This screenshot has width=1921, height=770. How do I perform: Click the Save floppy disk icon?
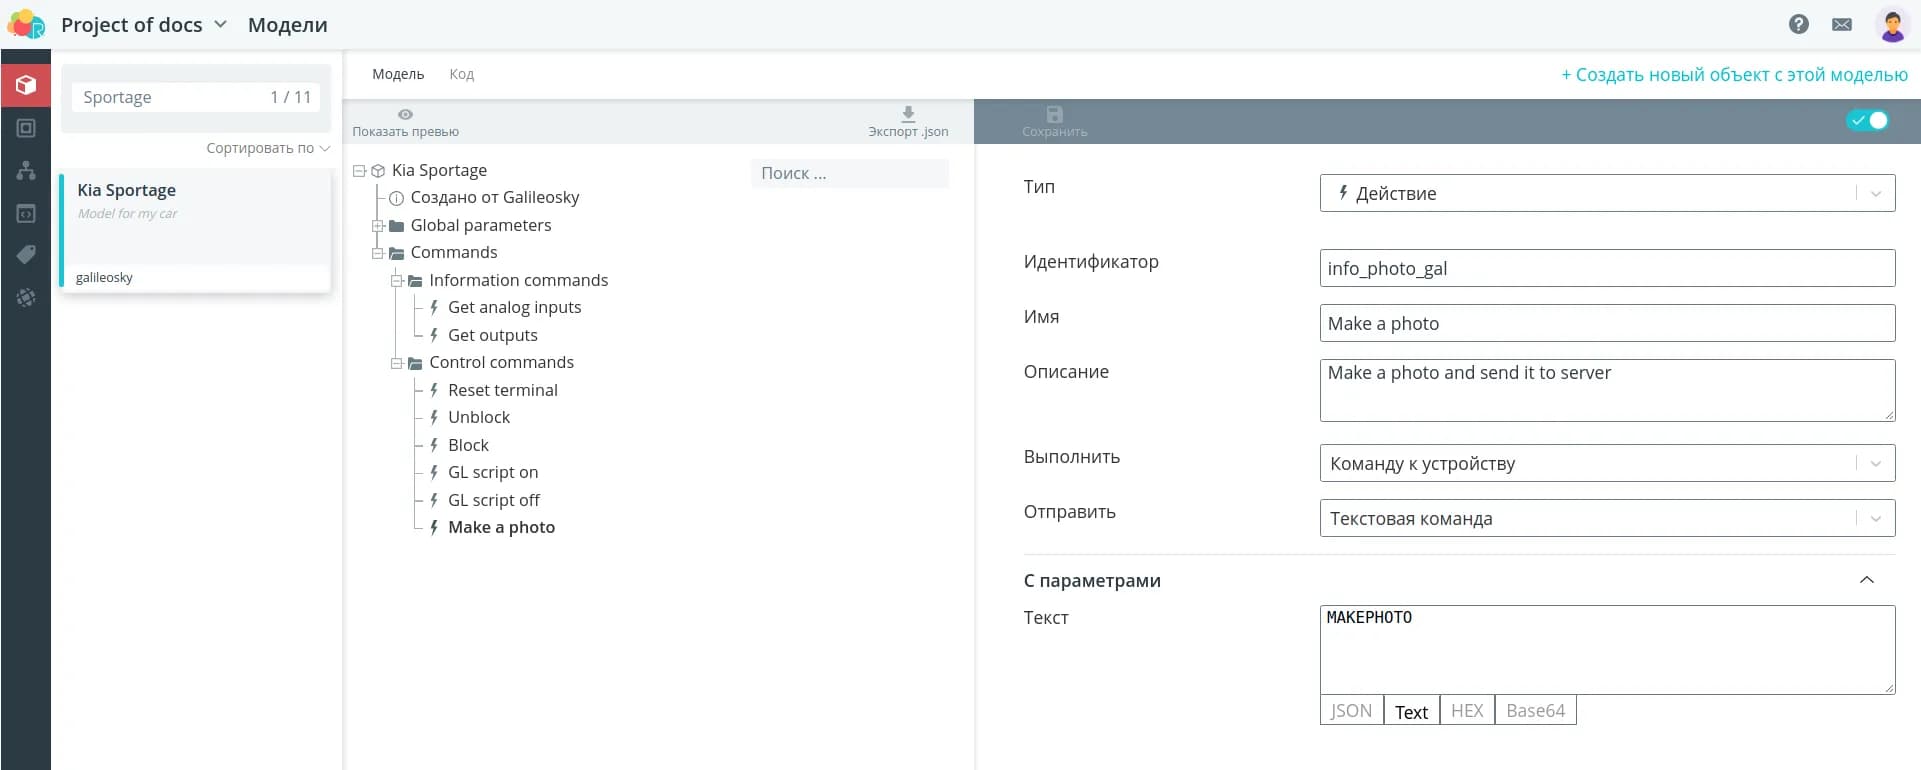(1054, 115)
